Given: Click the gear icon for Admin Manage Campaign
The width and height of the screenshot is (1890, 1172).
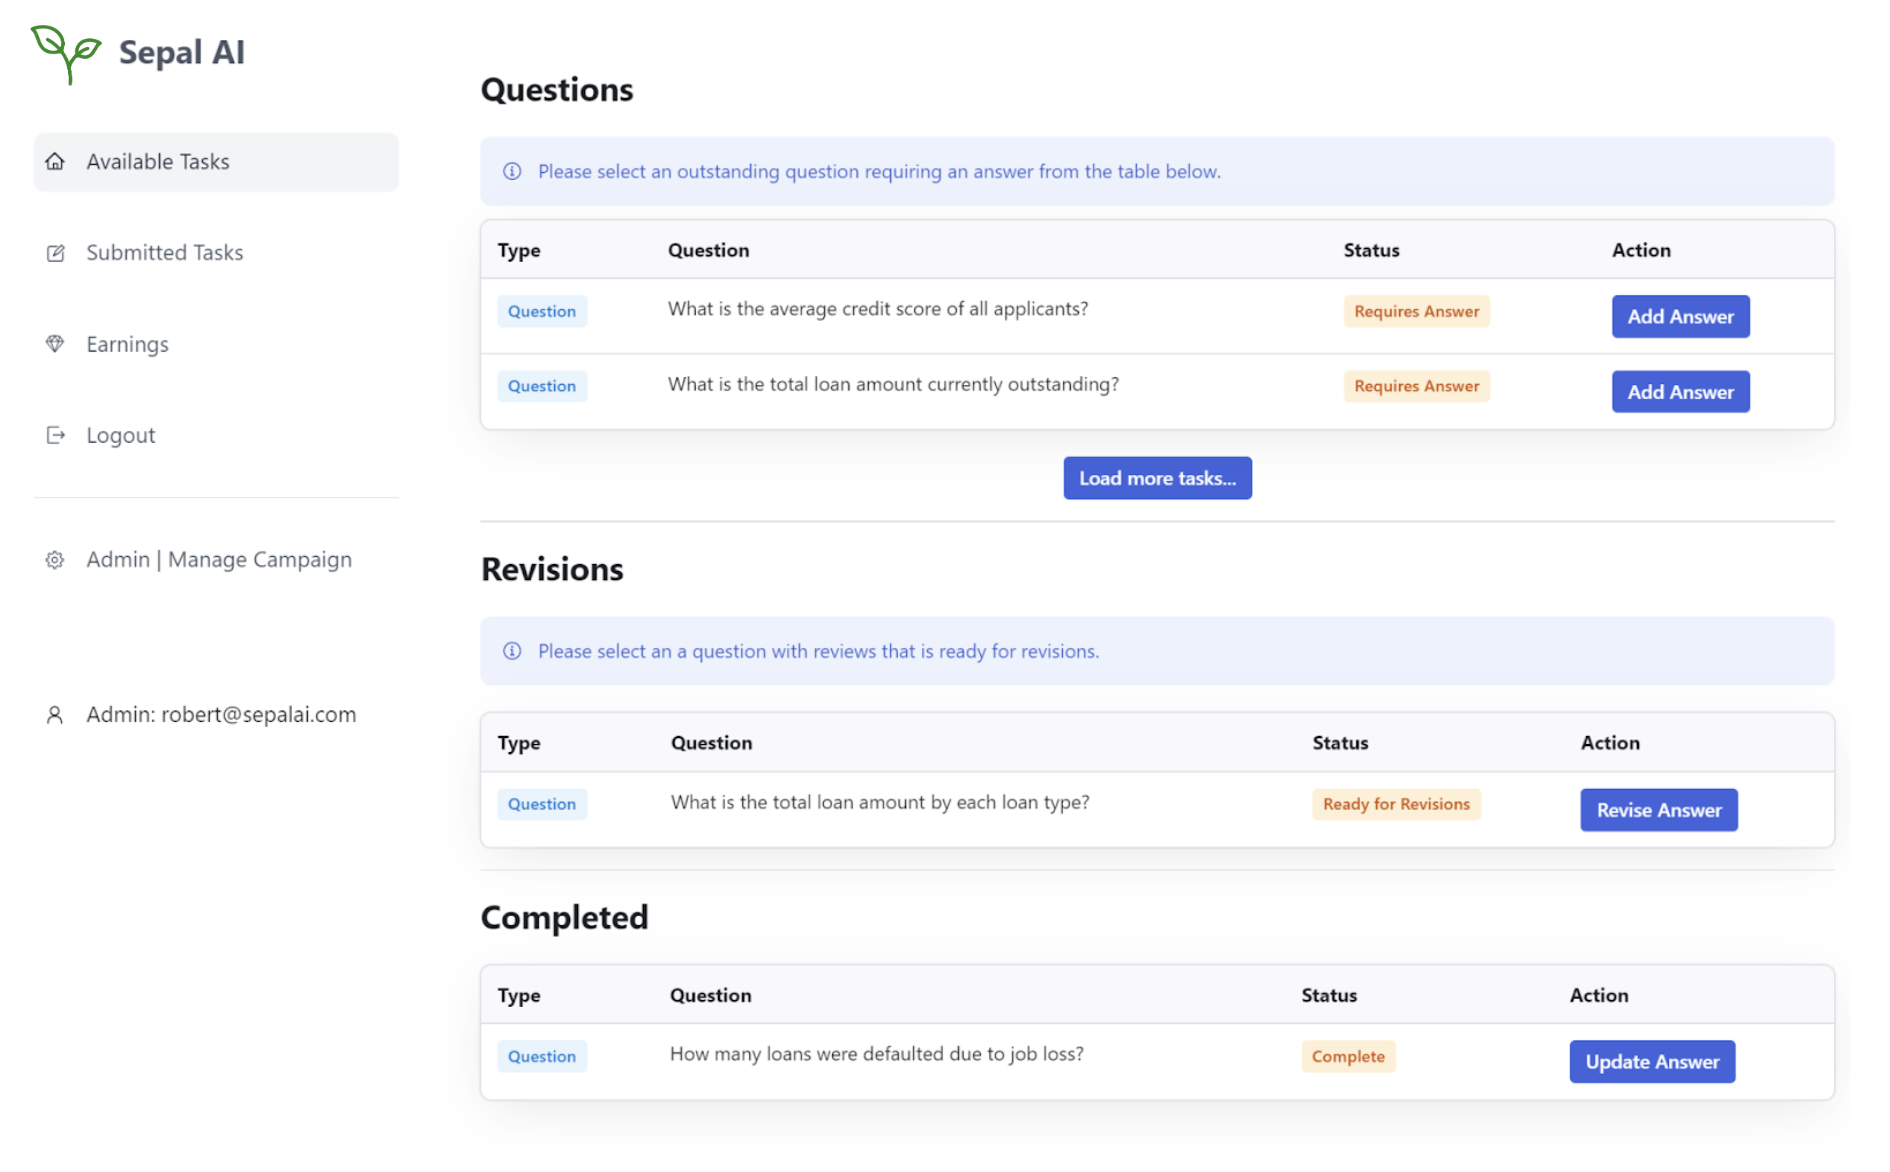Looking at the screenshot, I should (55, 560).
